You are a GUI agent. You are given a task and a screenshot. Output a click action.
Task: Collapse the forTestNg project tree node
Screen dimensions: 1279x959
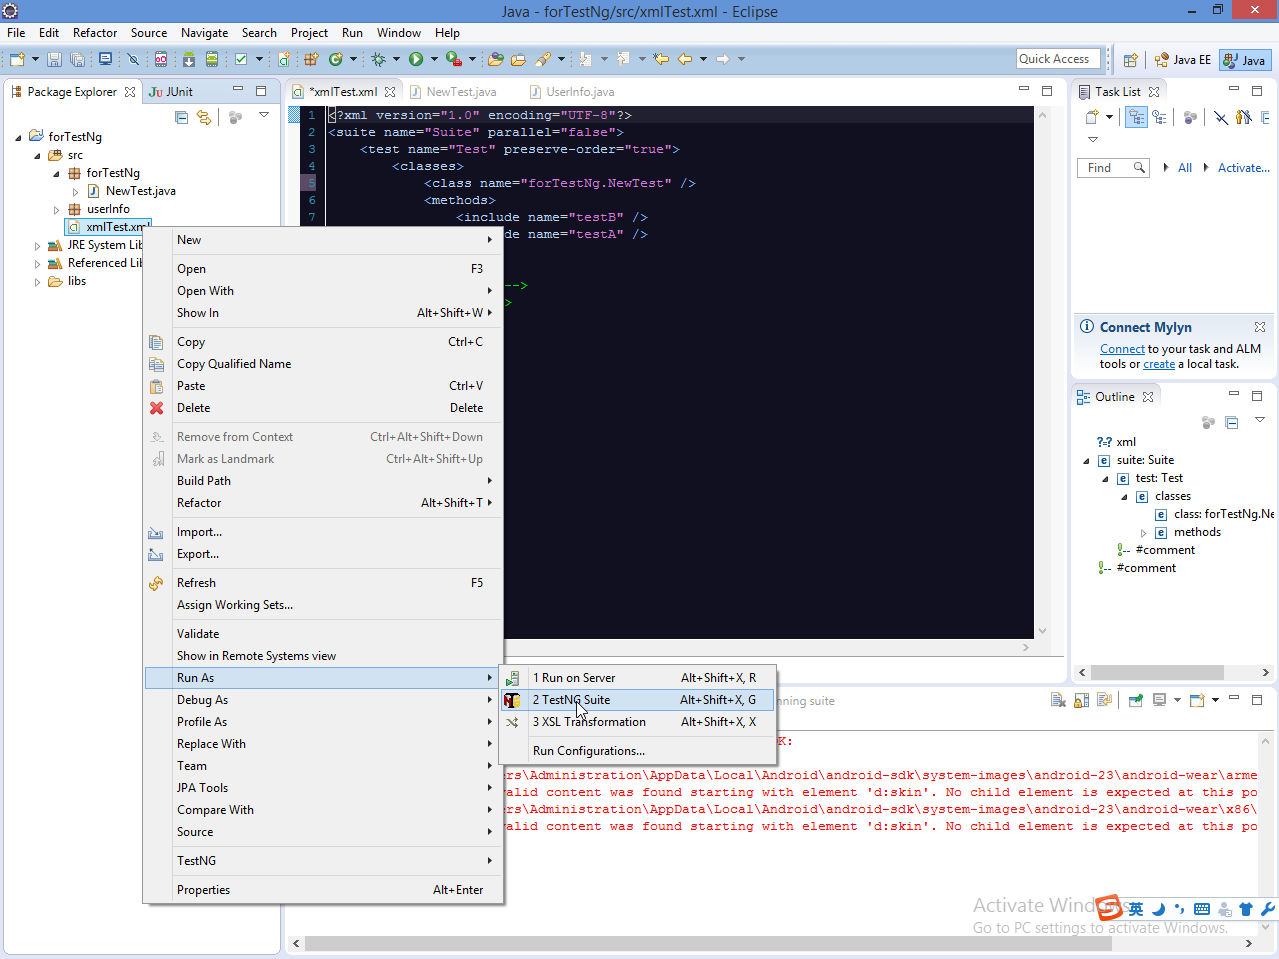[x=18, y=137]
